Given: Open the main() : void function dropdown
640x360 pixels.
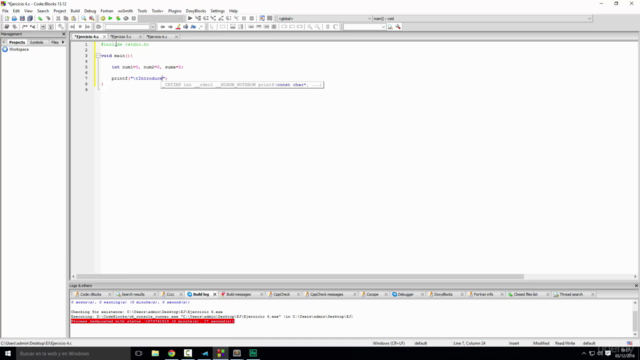Looking at the screenshot, I should 482,18.
